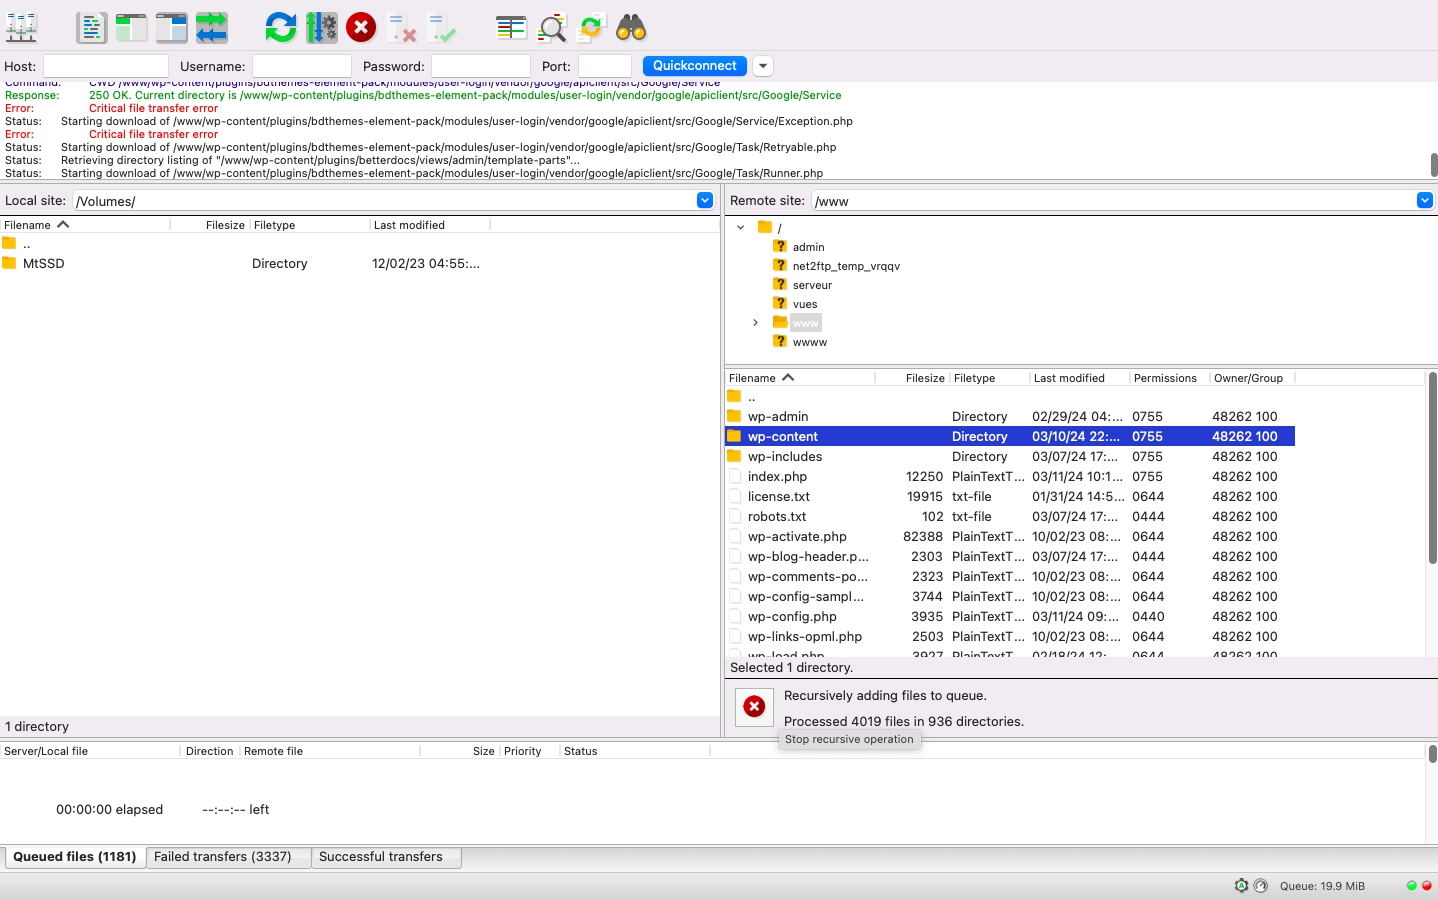Image resolution: width=1438 pixels, height=900 pixels.
Task: Toggle the local directory tree display
Action: pos(131,27)
